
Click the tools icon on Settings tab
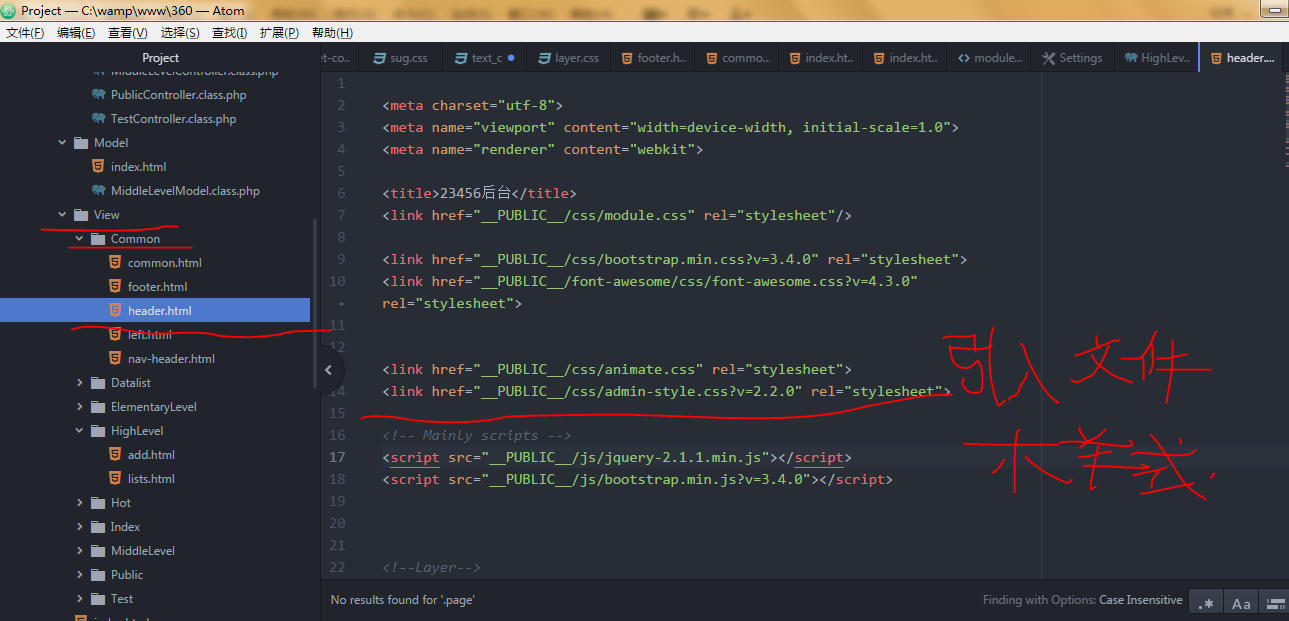[1048, 58]
